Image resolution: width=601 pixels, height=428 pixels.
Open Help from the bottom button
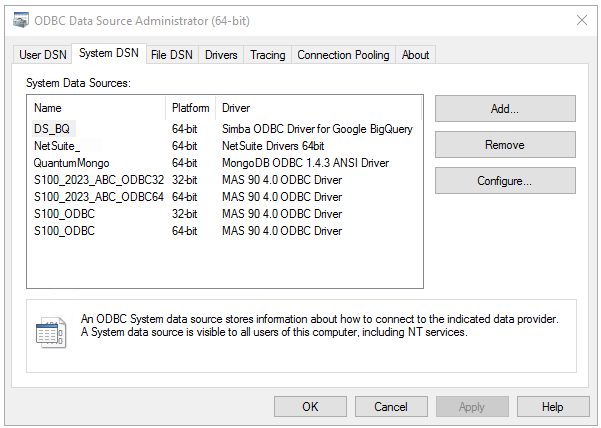pyautogui.click(x=552, y=407)
